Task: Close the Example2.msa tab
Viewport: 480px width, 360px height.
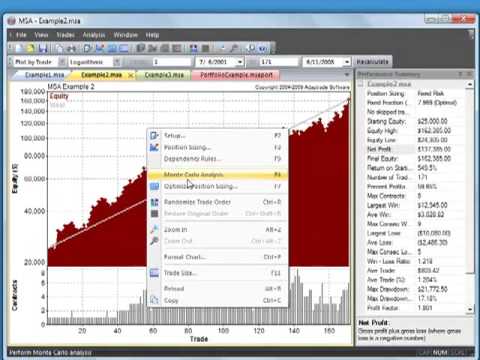Action: tap(131, 75)
